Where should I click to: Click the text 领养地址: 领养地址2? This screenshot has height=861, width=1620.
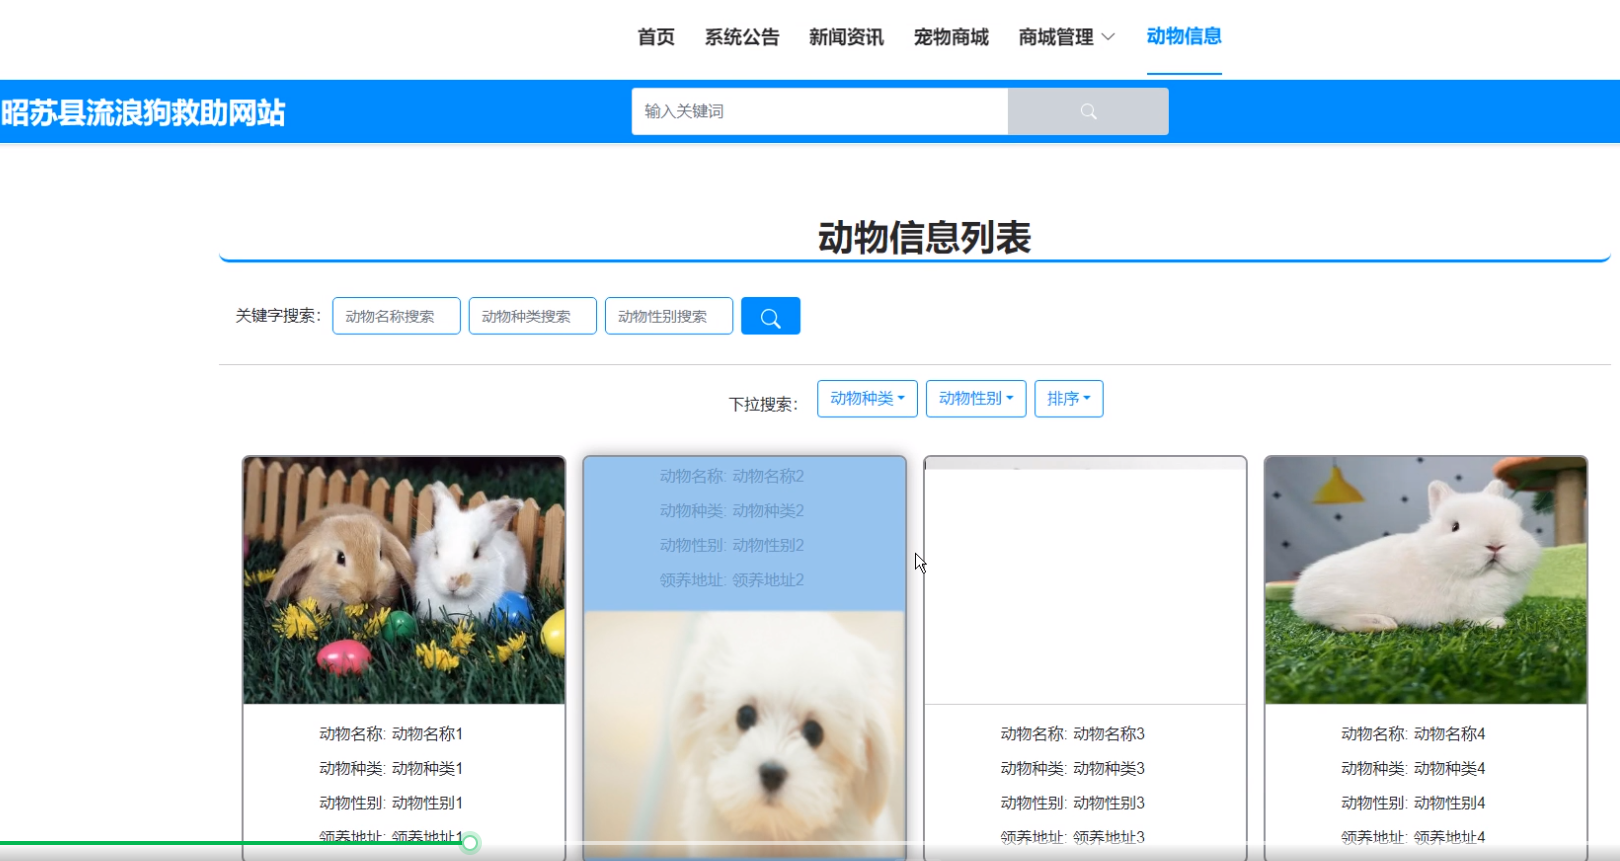click(x=732, y=580)
